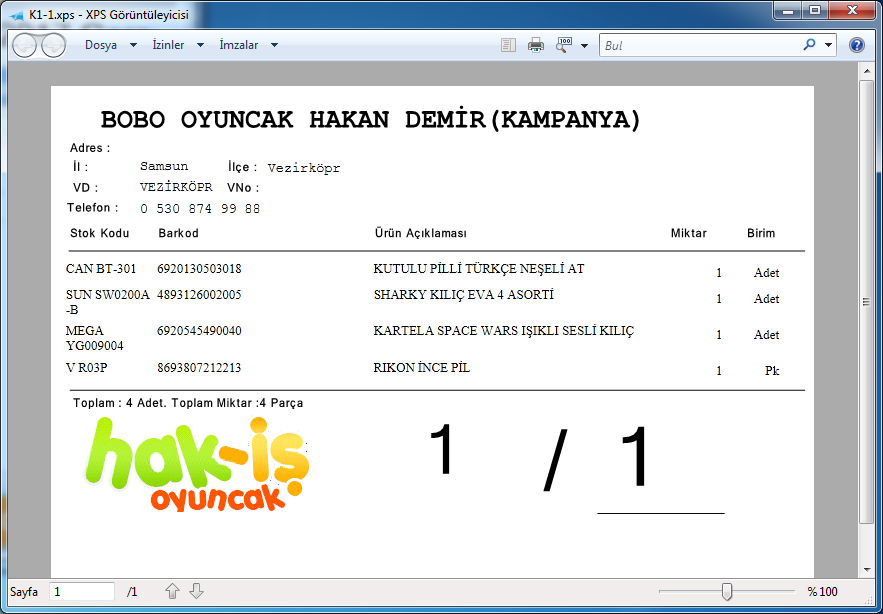Click the back navigation arrow button
The image size is (883, 614).
pos(25,46)
